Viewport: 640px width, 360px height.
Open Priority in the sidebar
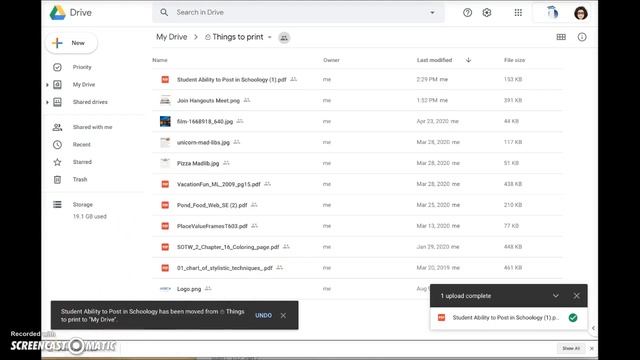click(82, 67)
